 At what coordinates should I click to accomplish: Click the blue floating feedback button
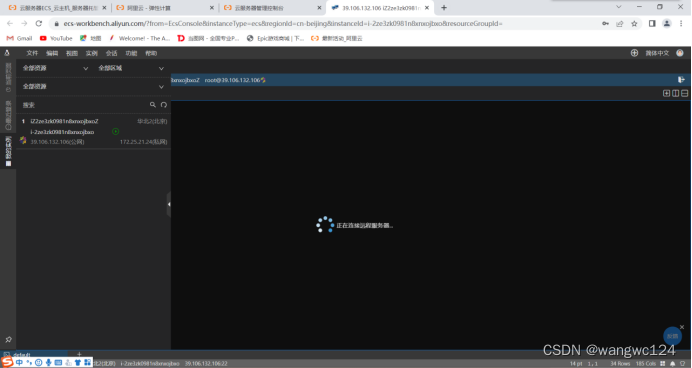[x=672, y=336]
